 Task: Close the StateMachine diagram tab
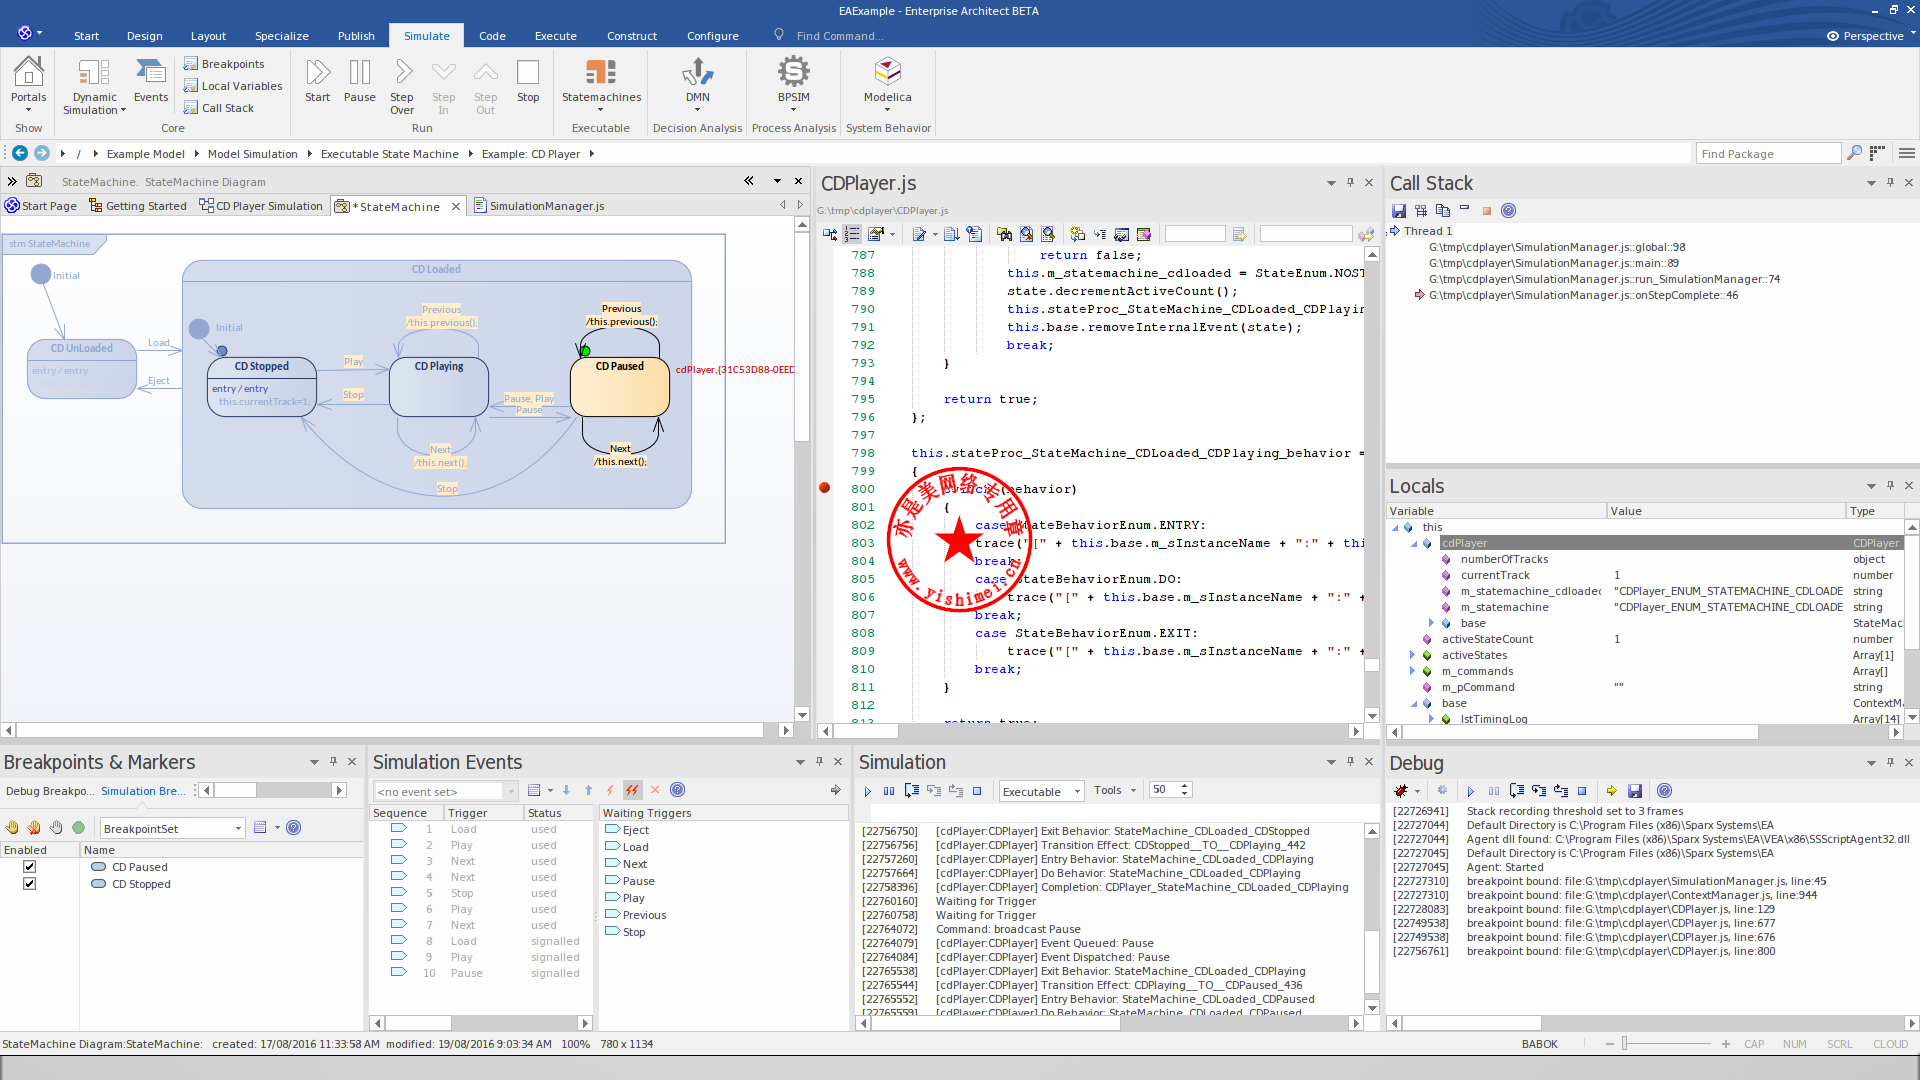(456, 206)
